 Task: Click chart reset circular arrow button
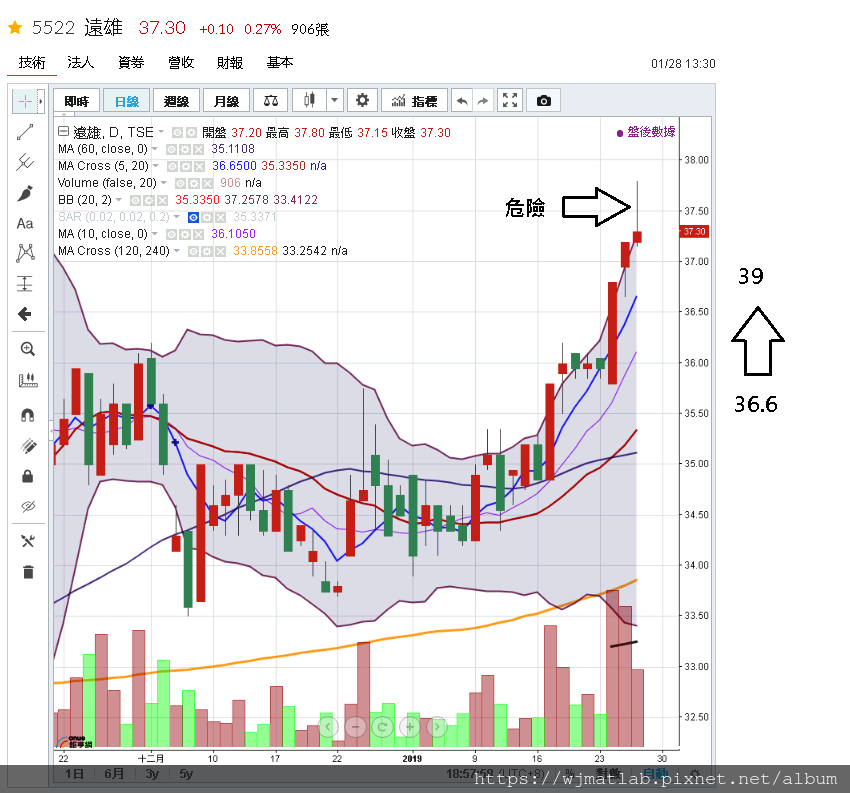click(x=382, y=726)
